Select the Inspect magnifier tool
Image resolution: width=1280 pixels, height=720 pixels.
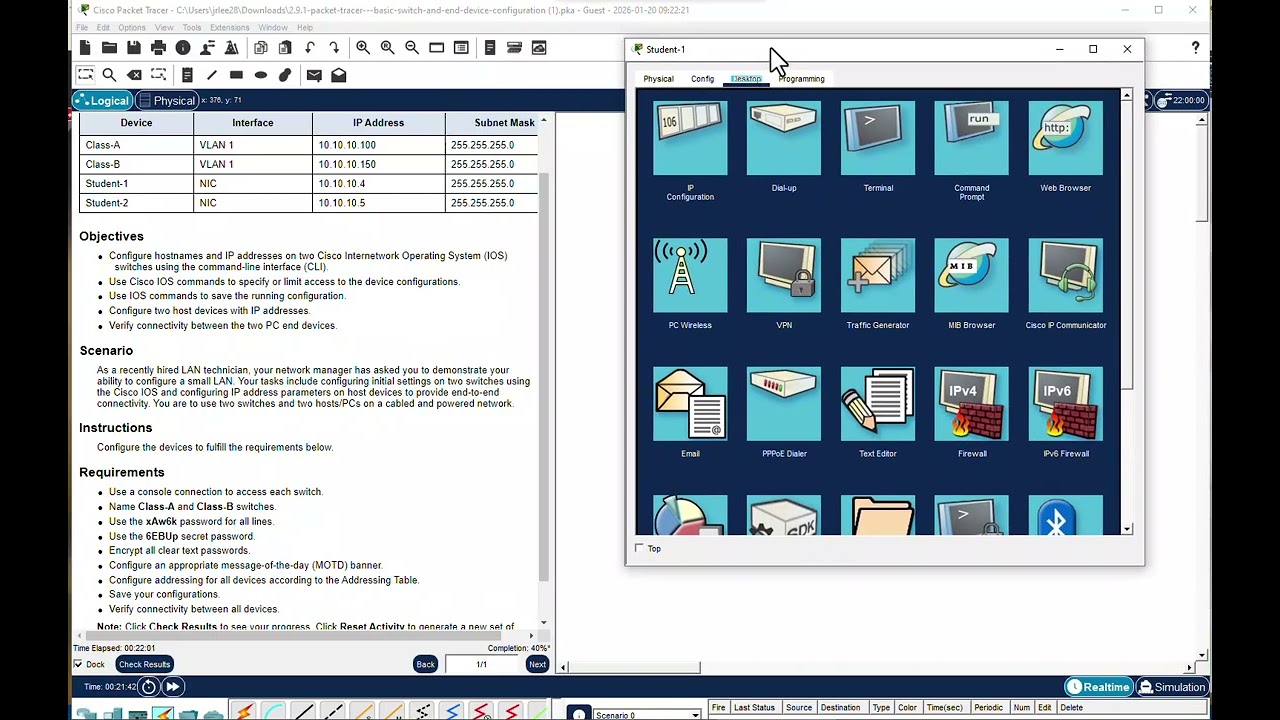[x=109, y=75]
